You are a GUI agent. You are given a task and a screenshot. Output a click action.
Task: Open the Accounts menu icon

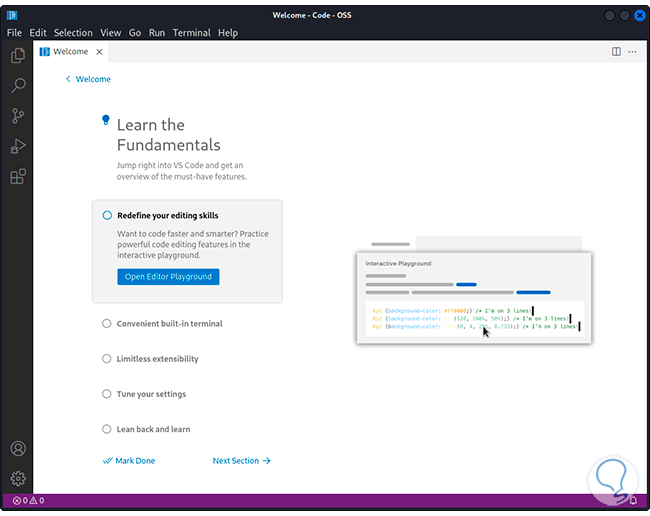coord(18,448)
